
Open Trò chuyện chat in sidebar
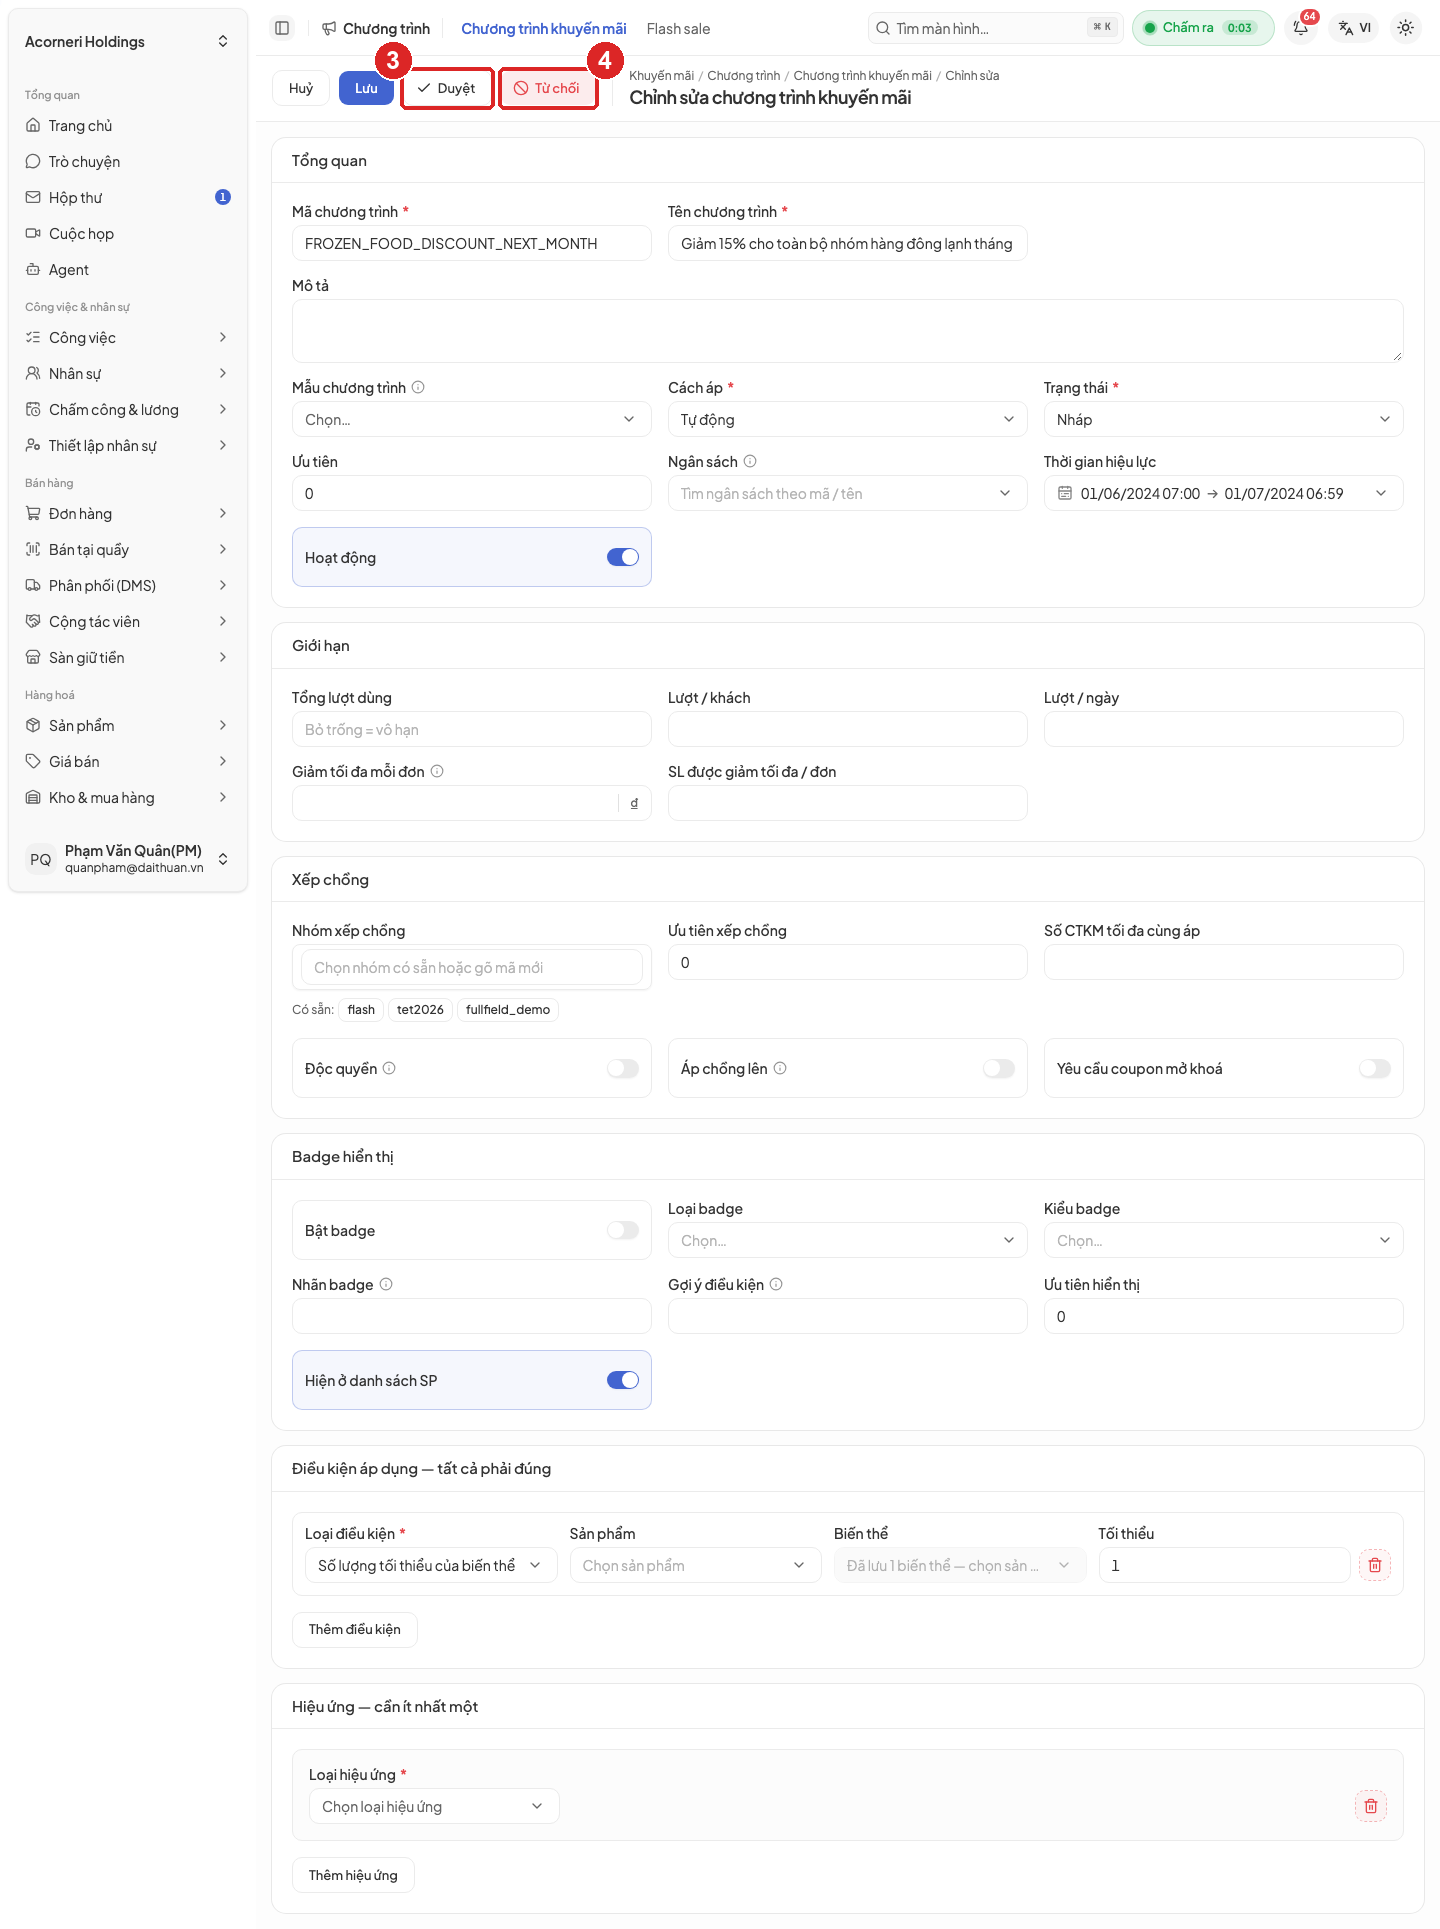click(128, 162)
